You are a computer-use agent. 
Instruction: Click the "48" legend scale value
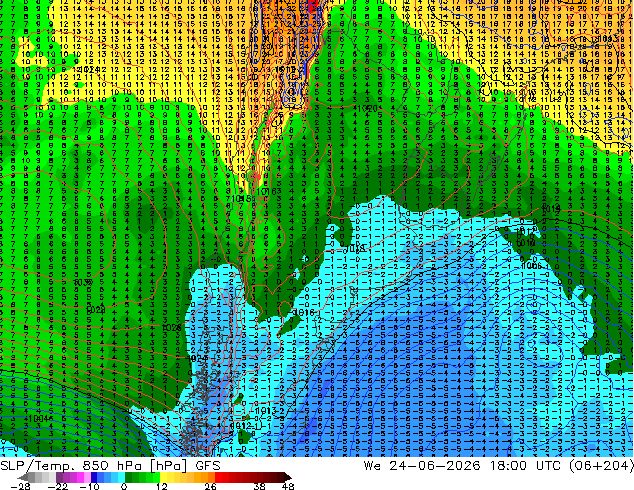(288, 486)
